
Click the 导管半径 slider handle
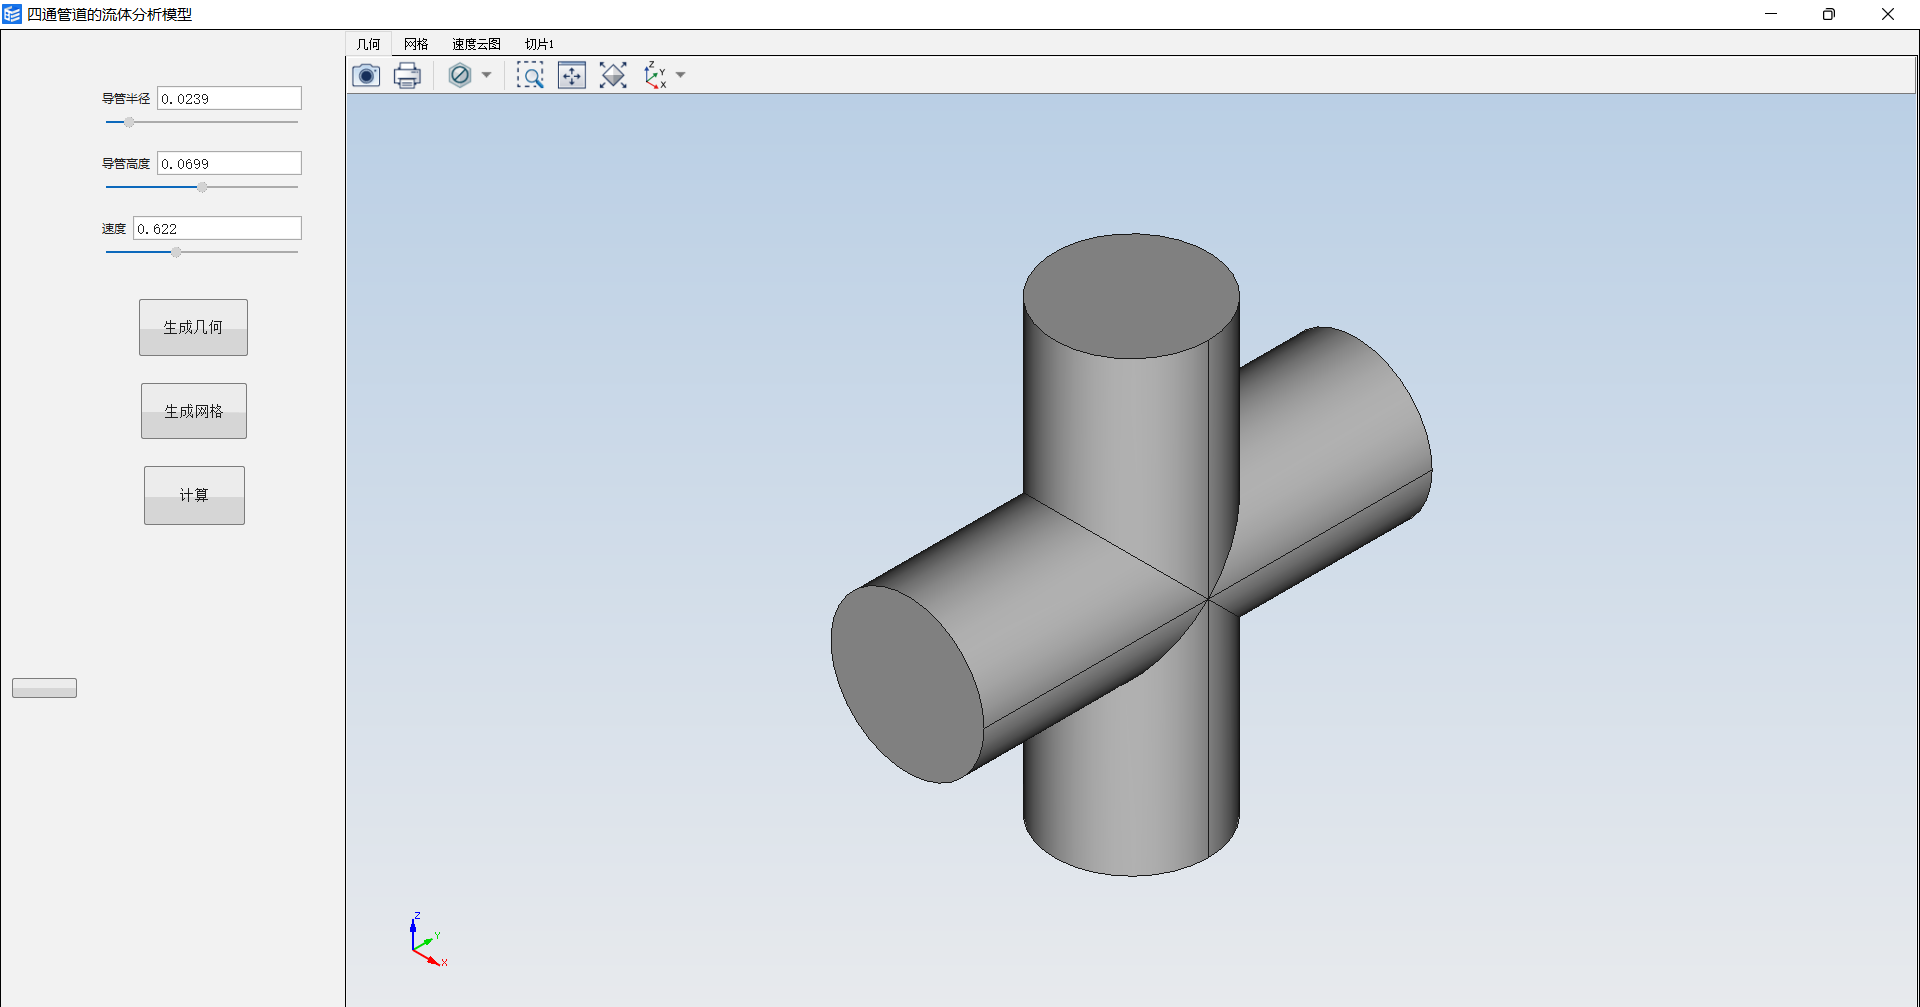pyautogui.click(x=129, y=122)
